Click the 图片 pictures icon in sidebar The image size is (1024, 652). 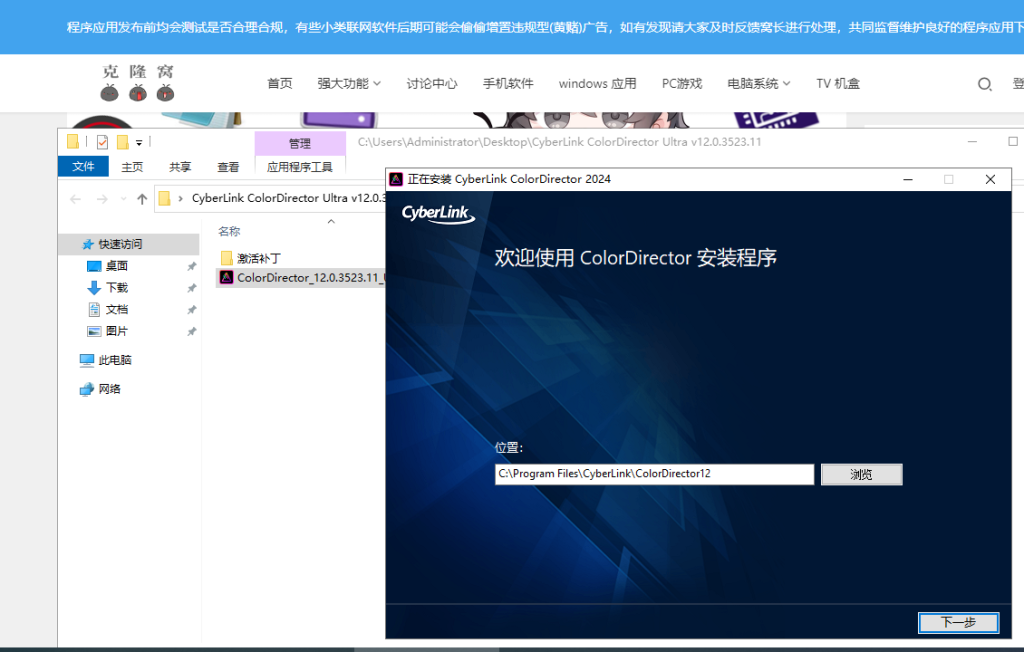point(94,331)
